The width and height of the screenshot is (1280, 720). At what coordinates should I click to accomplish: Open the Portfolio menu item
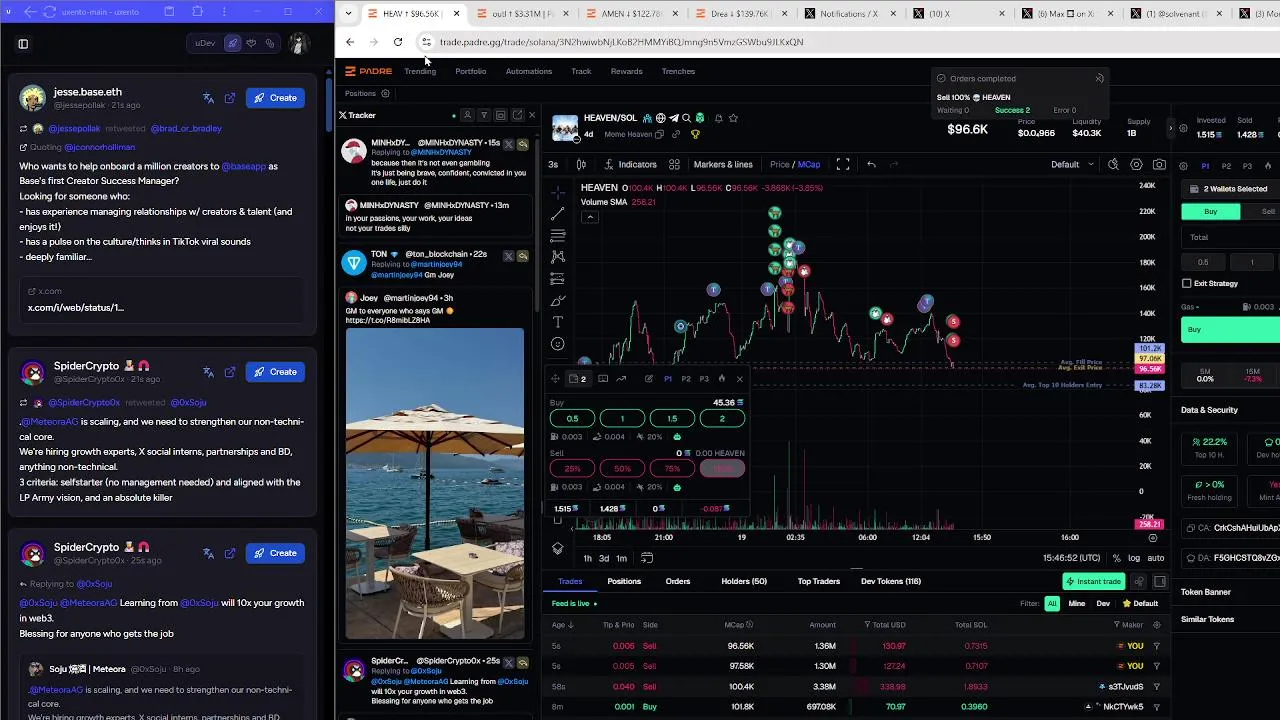pyautogui.click(x=470, y=71)
